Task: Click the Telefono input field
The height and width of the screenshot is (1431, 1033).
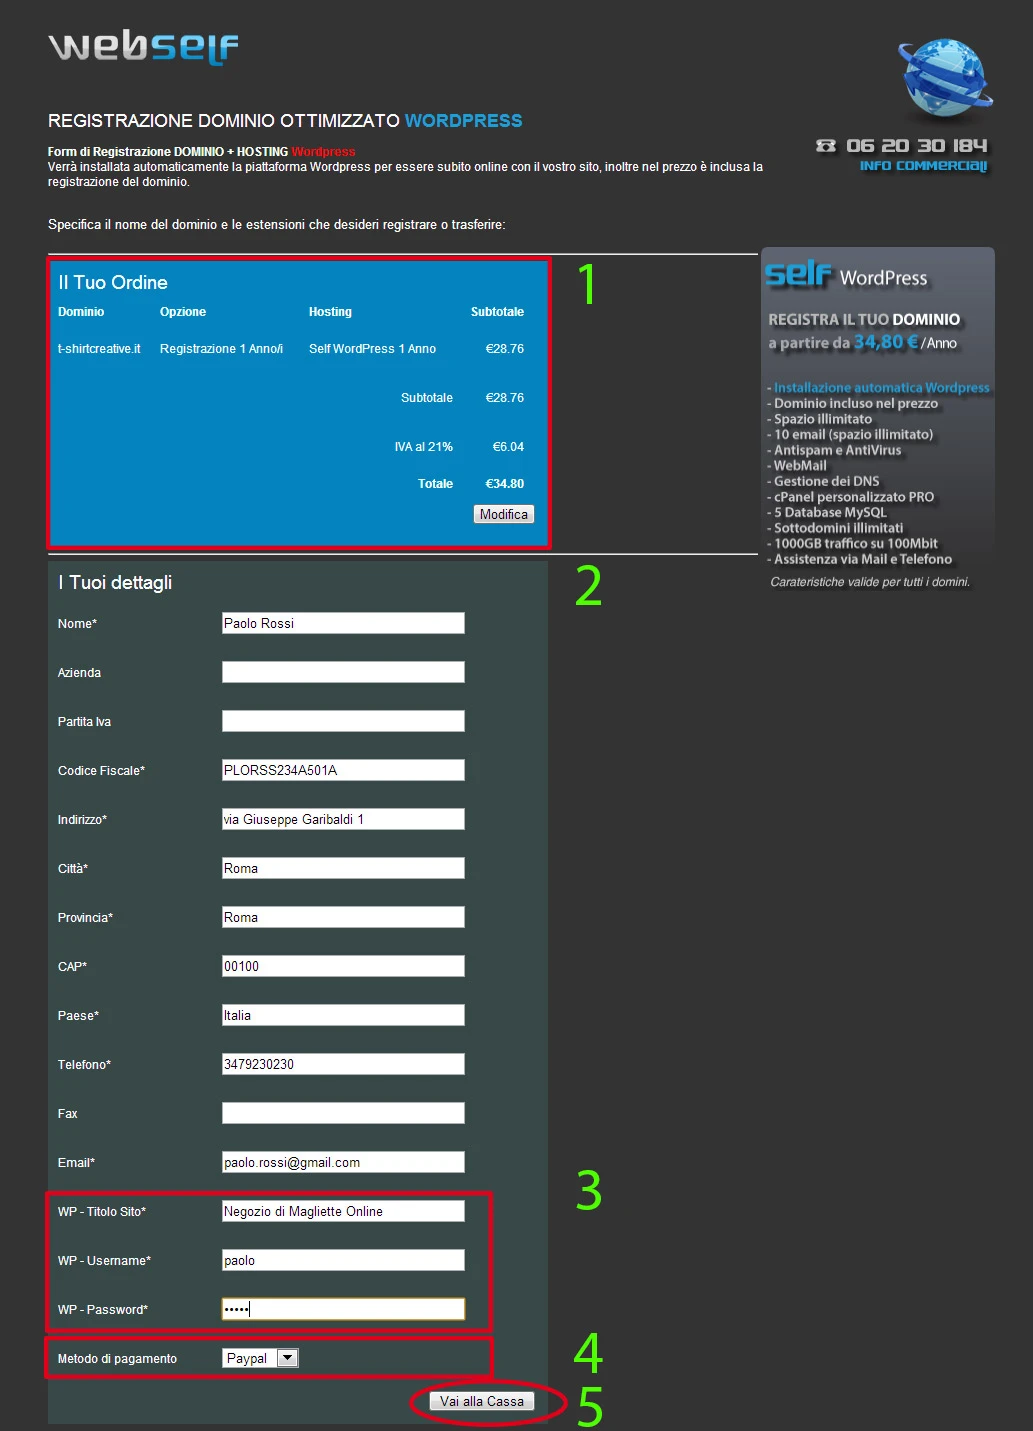Action: 343,1064
